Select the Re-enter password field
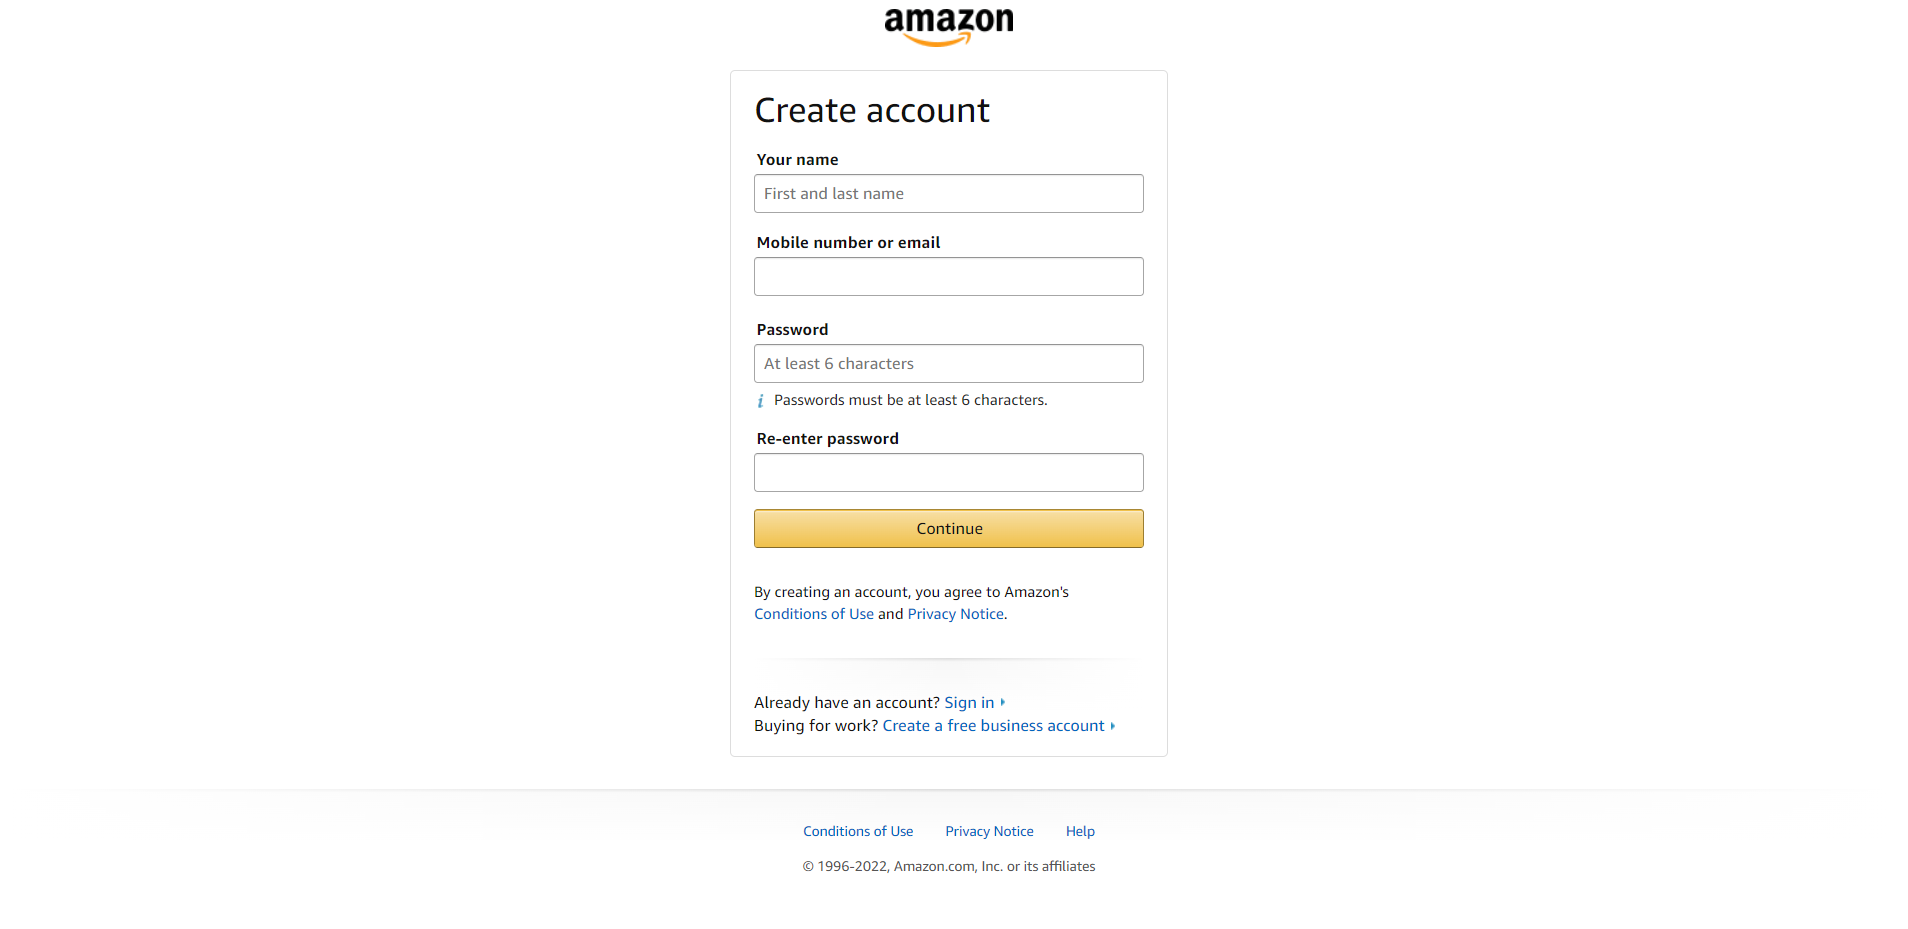 [x=948, y=473]
